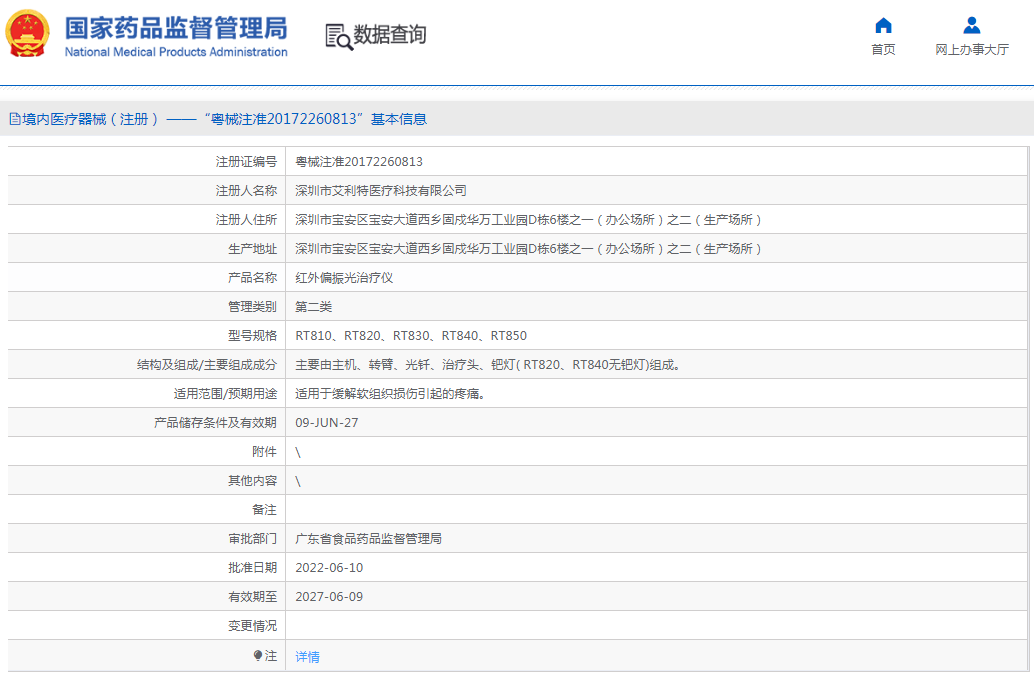Click the 数据查询 heading text
Image resolution: width=1034 pixels, height=675 pixels.
(x=390, y=35)
